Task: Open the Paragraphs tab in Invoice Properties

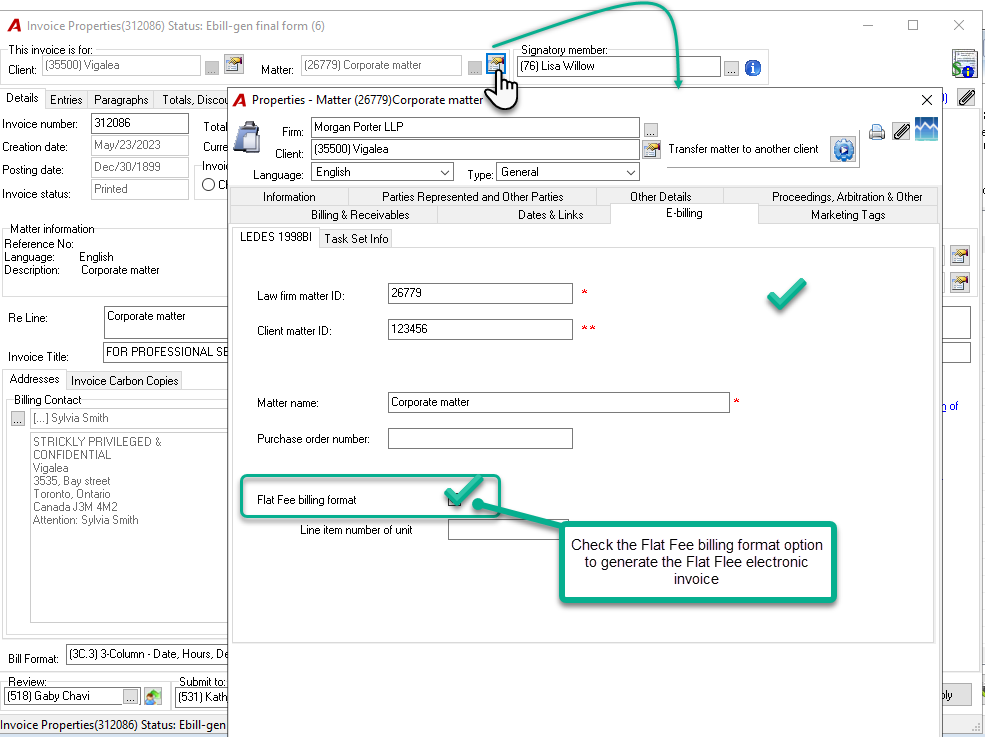Action: (121, 100)
